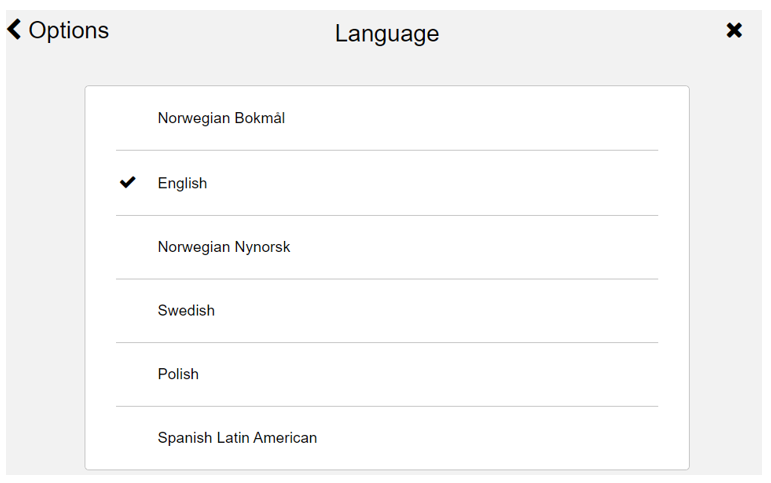Return to Options via the Options label
Viewport: 771px width, 483px height.
point(68,30)
